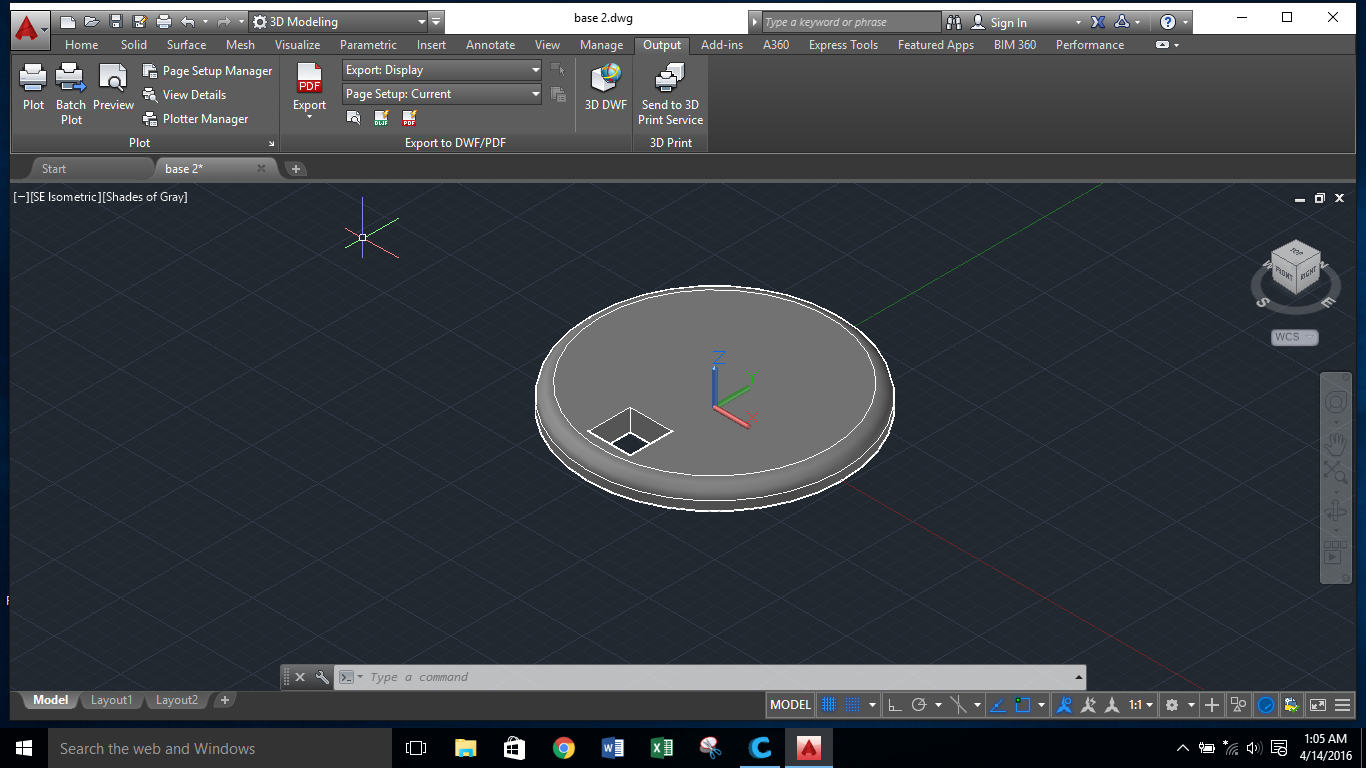Expand the Plot panel dialog launcher arrow
The width and height of the screenshot is (1366, 768).
[x=271, y=144]
